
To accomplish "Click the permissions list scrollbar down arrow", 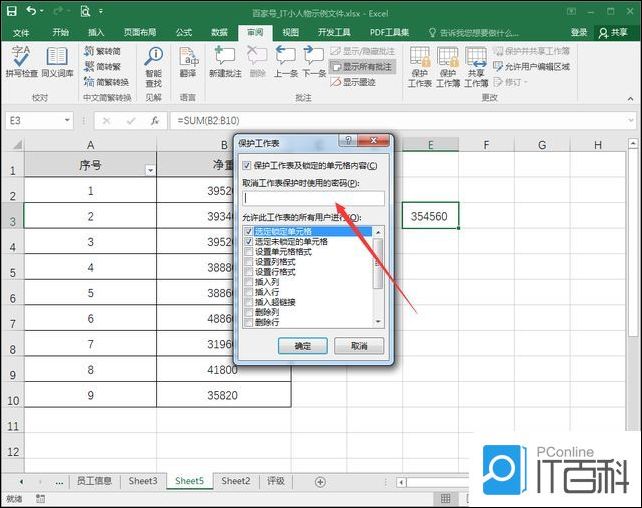I will [x=378, y=321].
